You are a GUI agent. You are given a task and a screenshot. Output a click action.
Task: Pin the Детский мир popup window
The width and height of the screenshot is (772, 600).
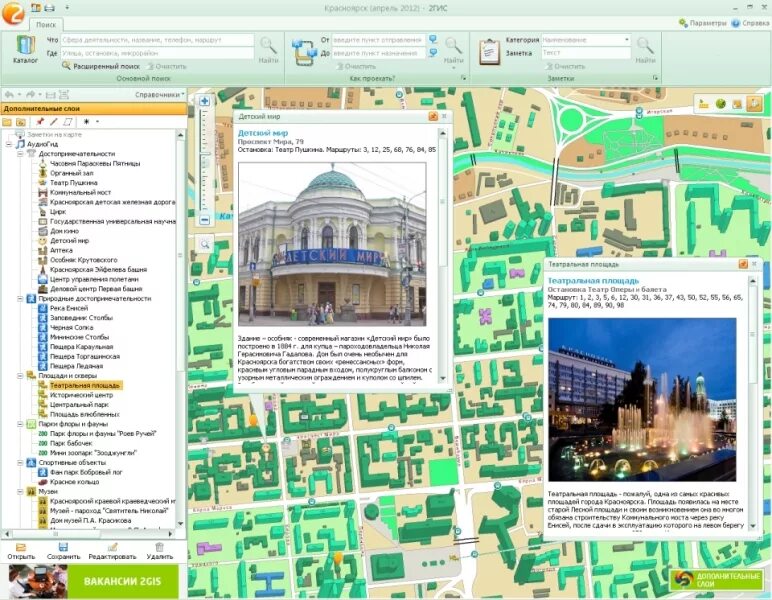tap(433, 116)
